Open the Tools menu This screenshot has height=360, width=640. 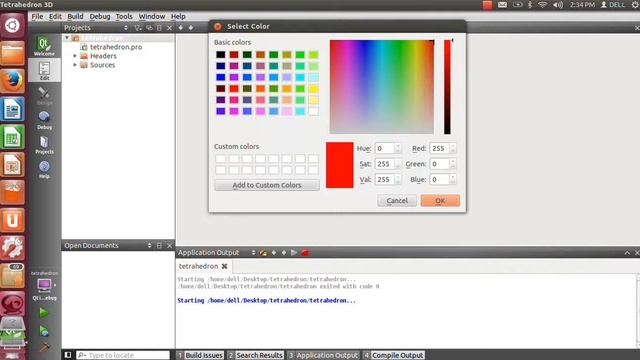pos(124,16)
